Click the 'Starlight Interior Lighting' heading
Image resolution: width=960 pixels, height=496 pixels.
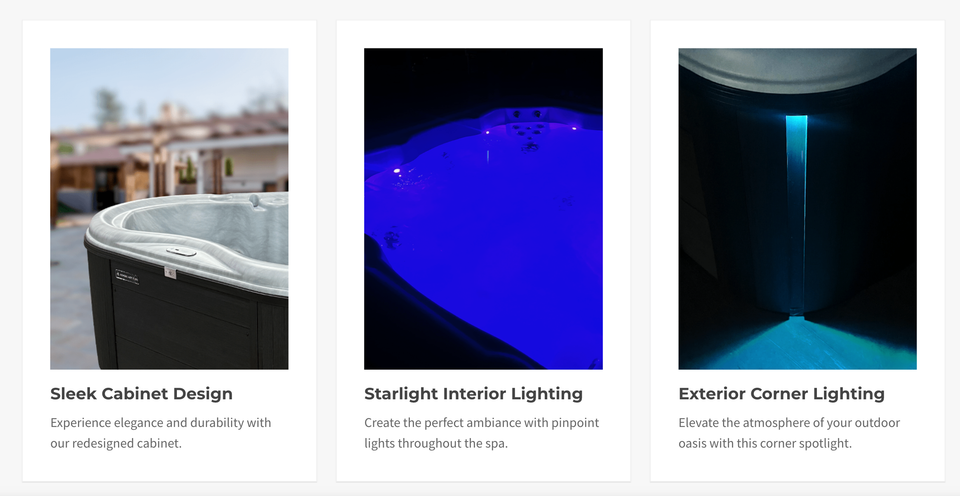point(473,394)
